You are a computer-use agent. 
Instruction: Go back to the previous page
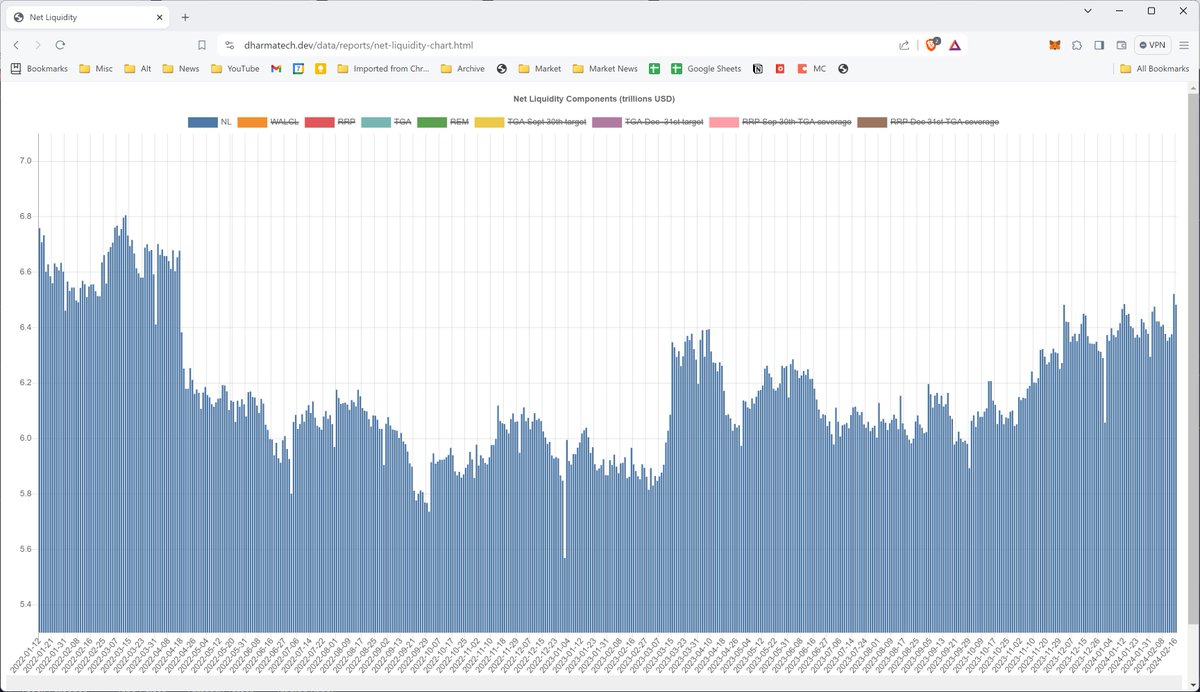(16, 45)
